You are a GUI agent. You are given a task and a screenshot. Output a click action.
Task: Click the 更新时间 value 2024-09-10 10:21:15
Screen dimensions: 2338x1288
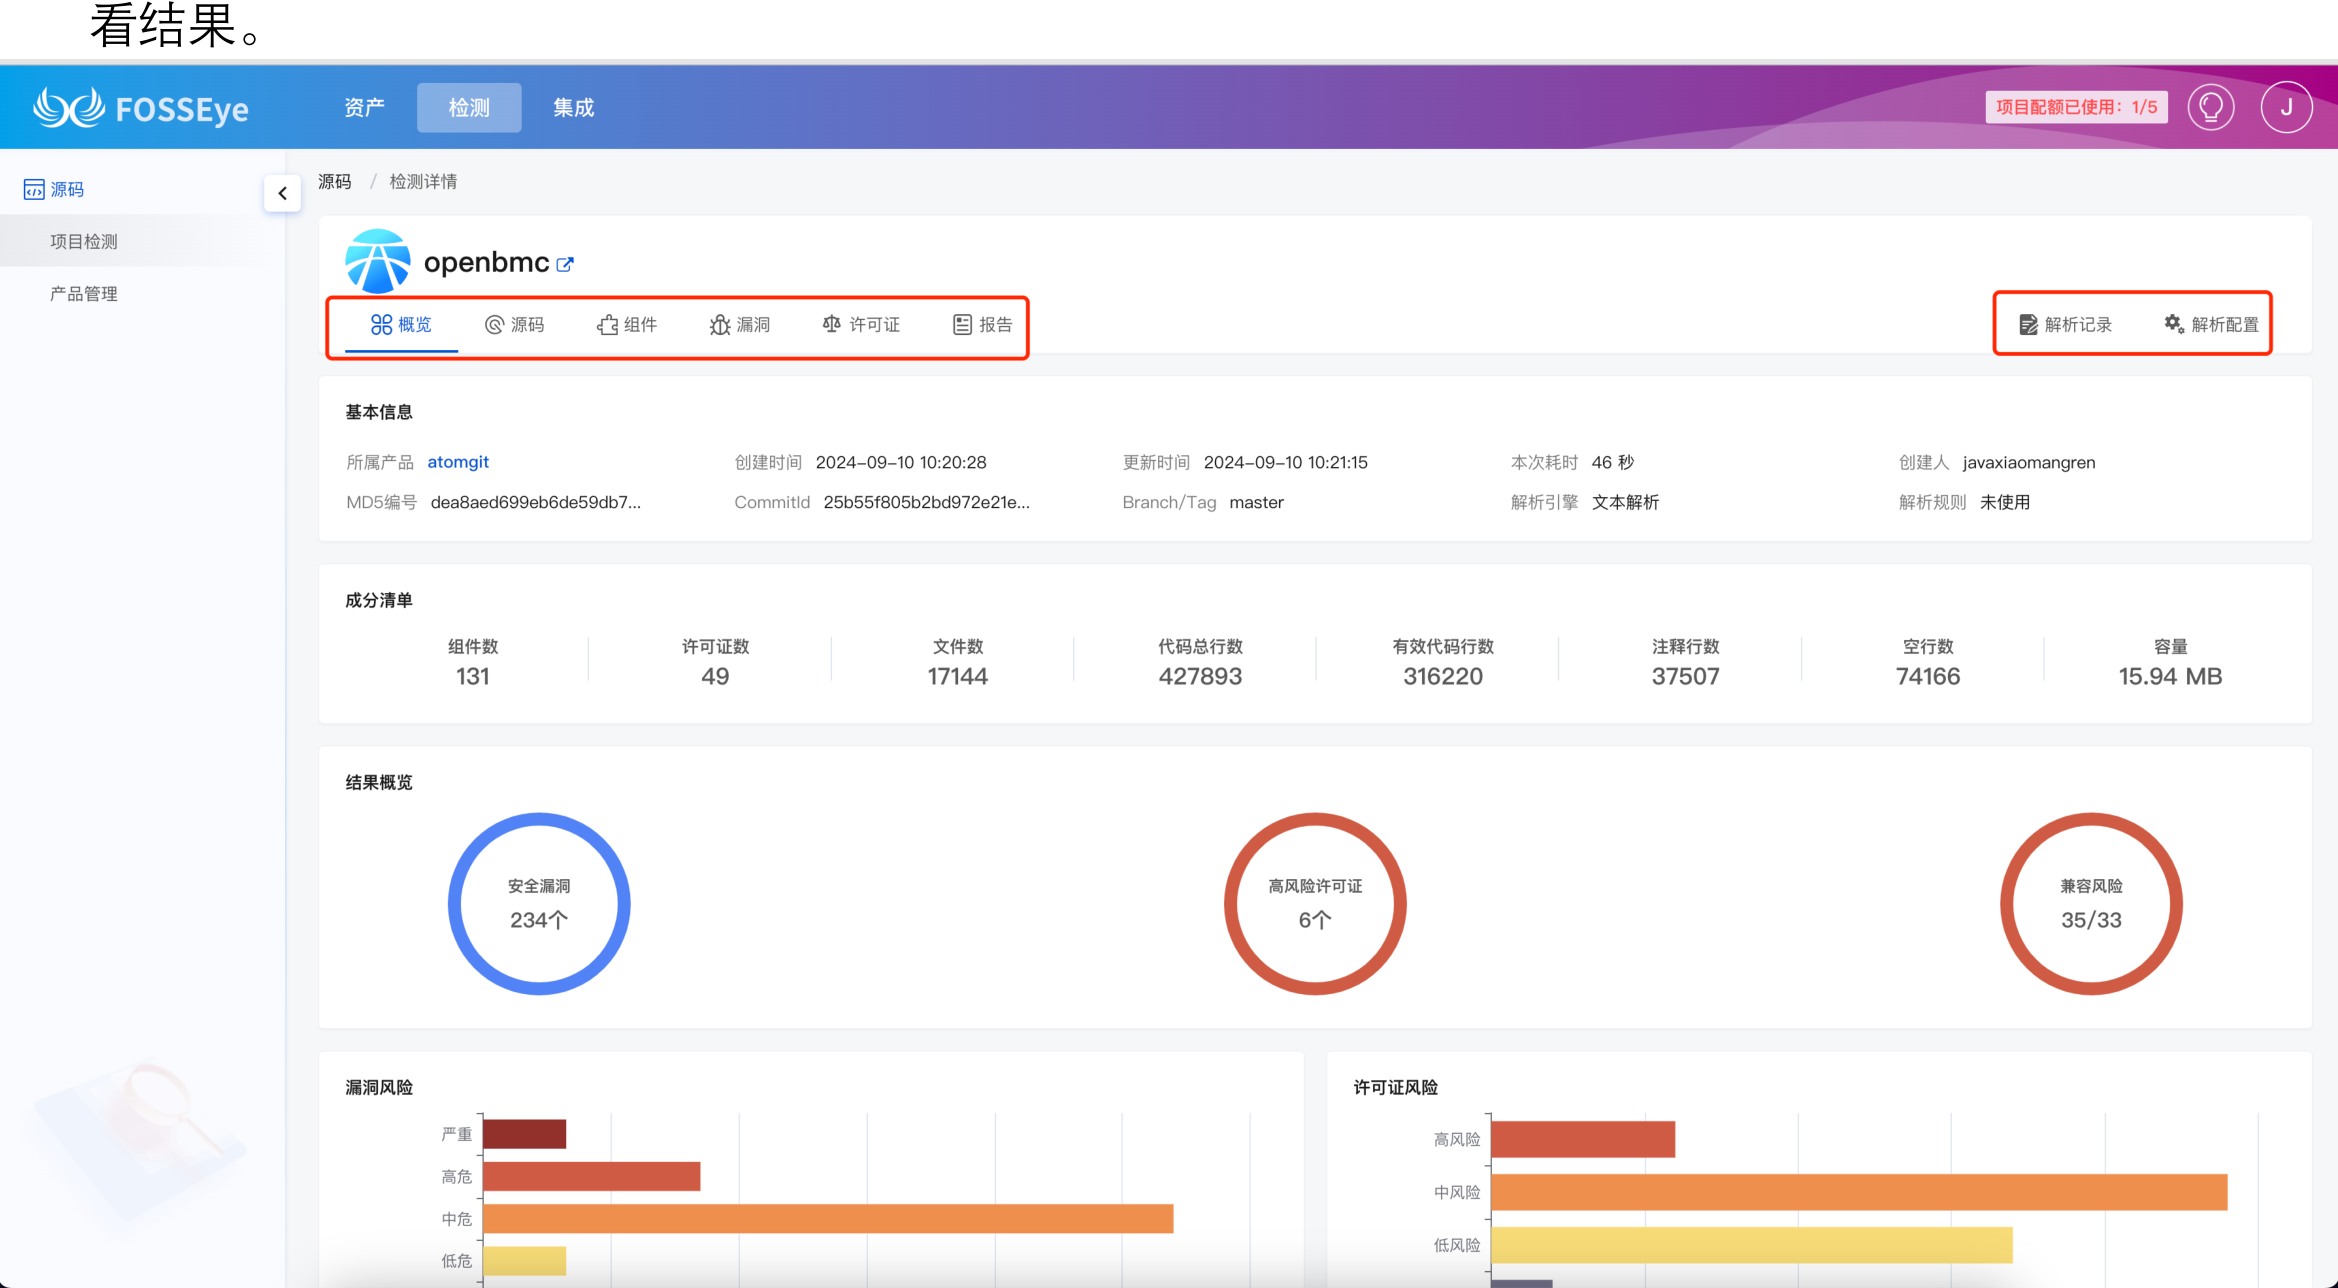[x=1286, y=462]
